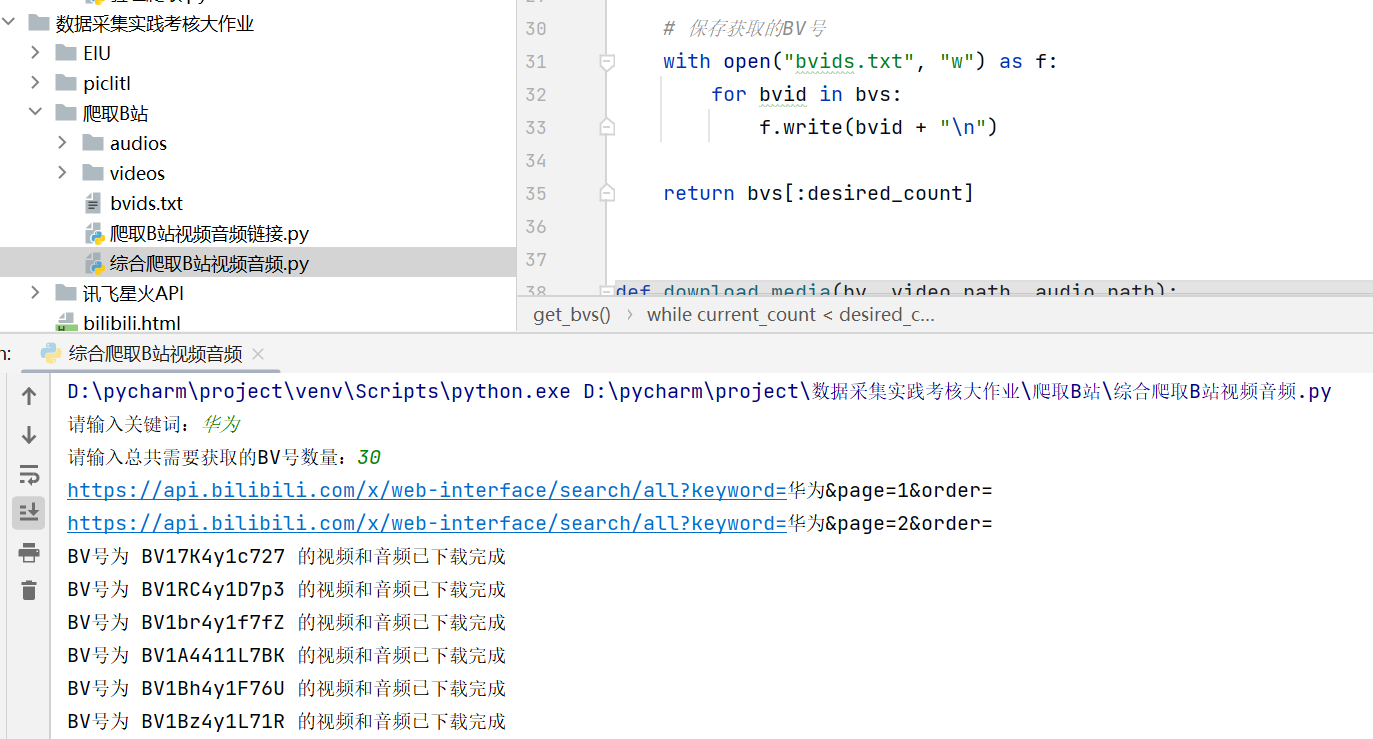Click the BV1br4y1f7fZ output line
The width and height of the screenshot is (1373, 739).
click(x=287, y=623)
